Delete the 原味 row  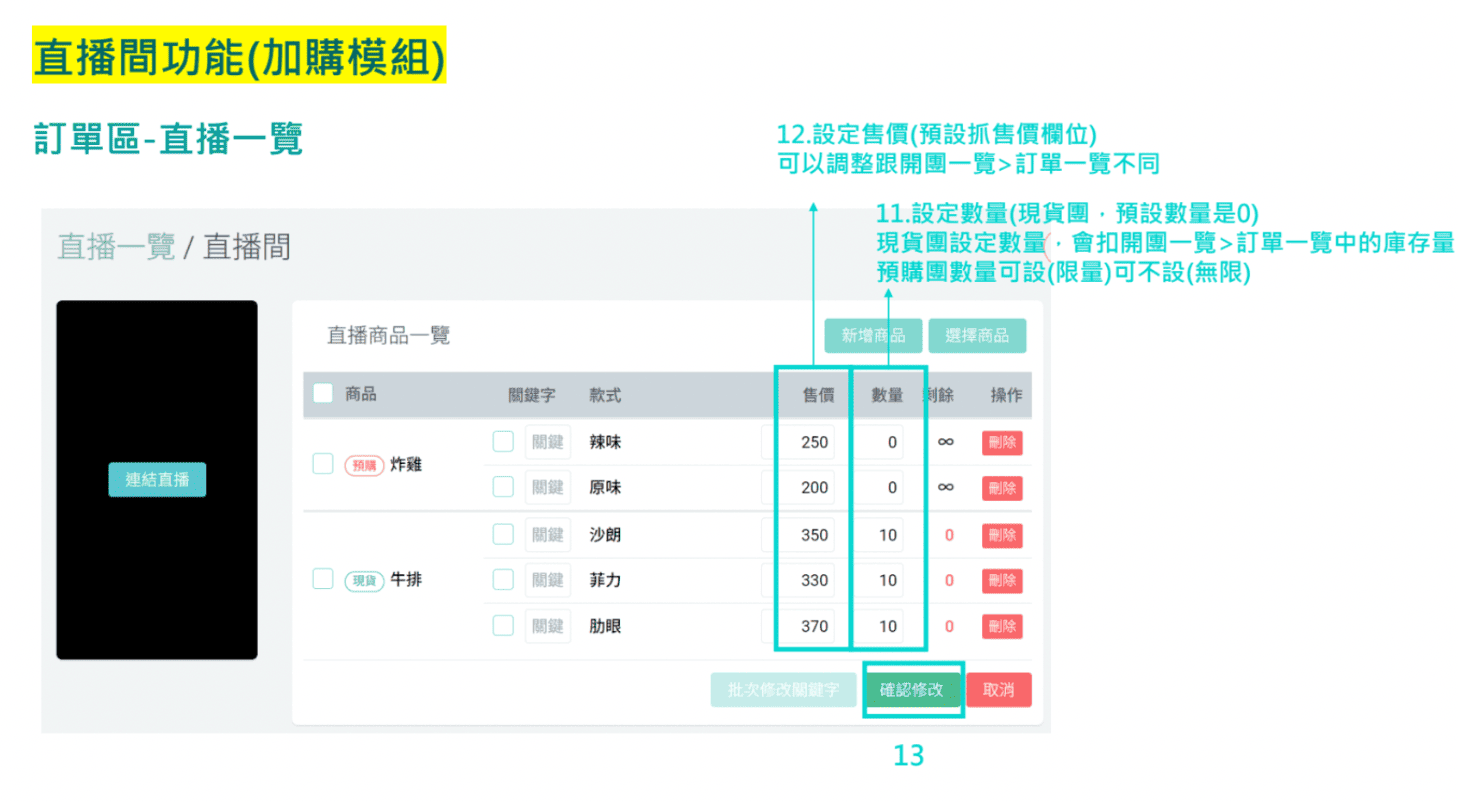point(1002,488)
